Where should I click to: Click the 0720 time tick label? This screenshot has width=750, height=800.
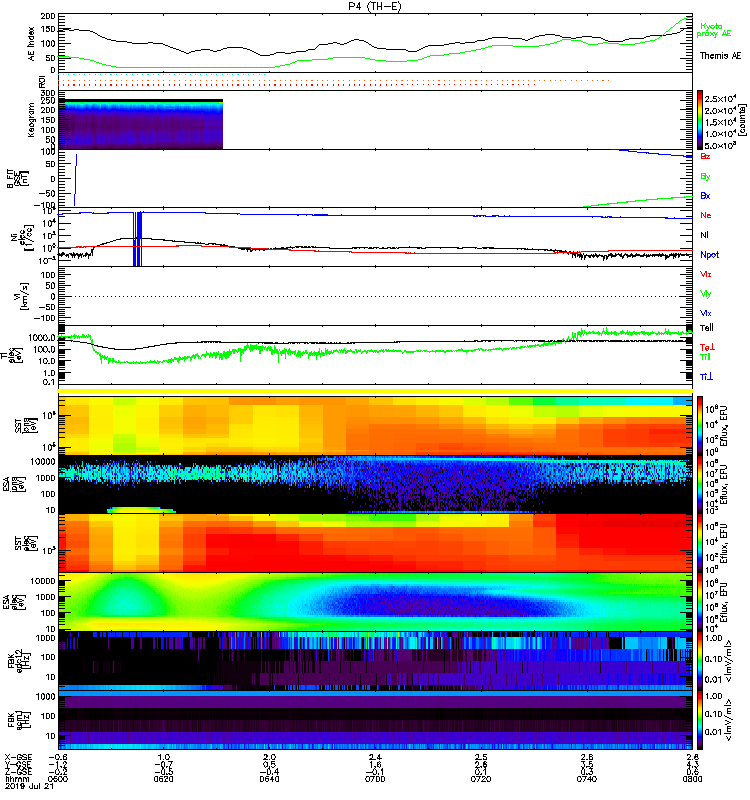click(x=481, y=779)
